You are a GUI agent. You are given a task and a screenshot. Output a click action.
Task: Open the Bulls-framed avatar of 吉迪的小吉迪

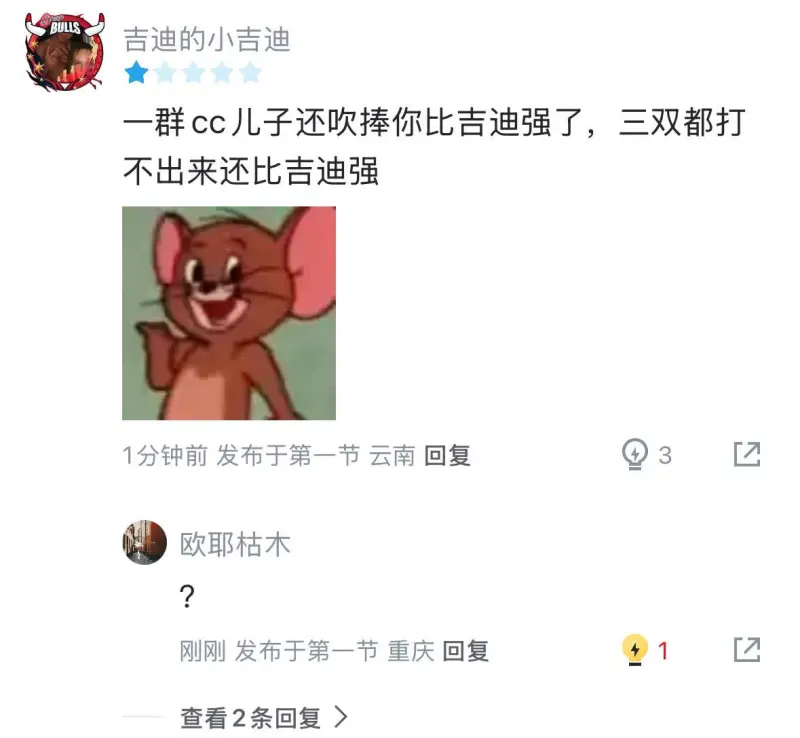[x=65, y=52]
